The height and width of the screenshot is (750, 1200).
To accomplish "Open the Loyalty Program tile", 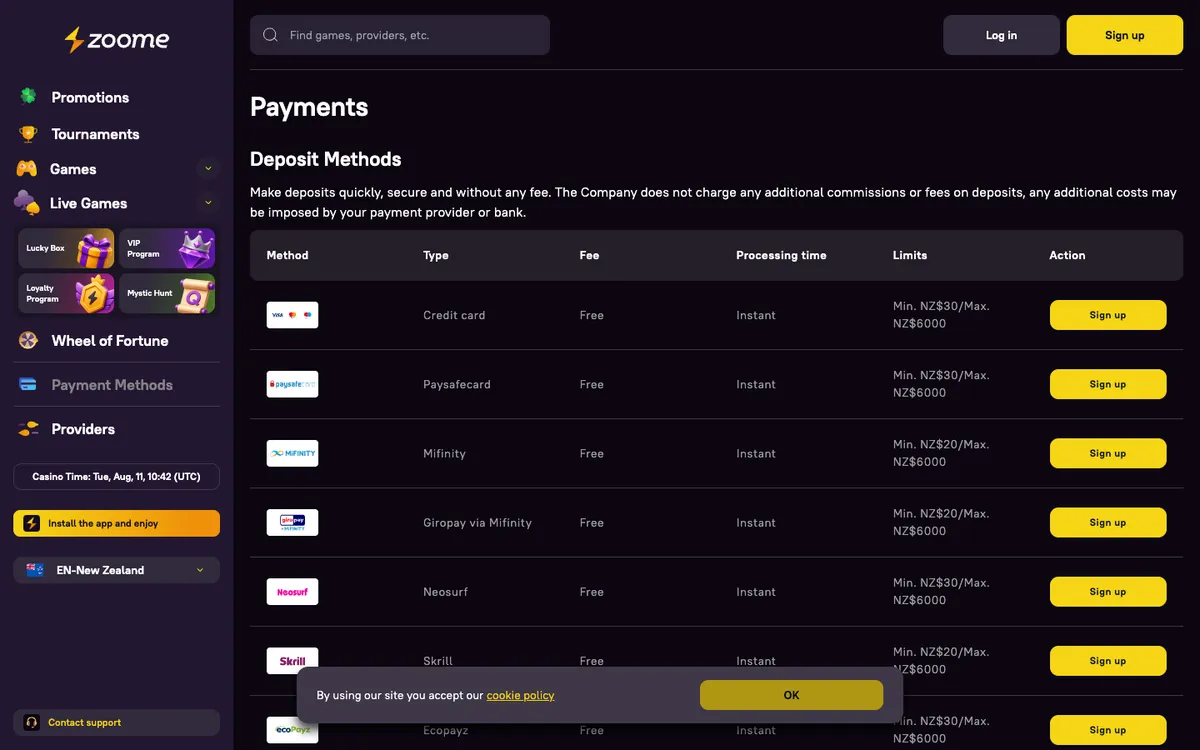I will [66, 294].
